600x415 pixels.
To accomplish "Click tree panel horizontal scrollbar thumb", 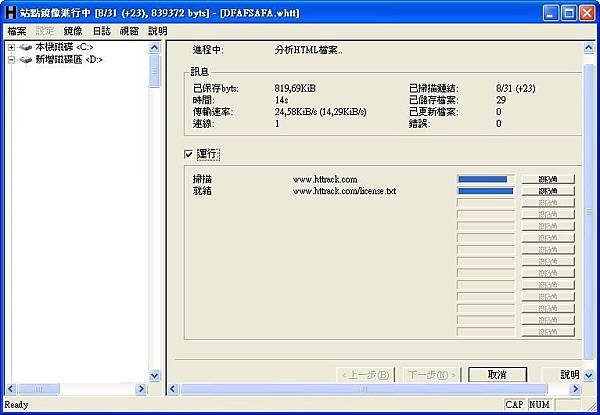I will coord(39,389).
